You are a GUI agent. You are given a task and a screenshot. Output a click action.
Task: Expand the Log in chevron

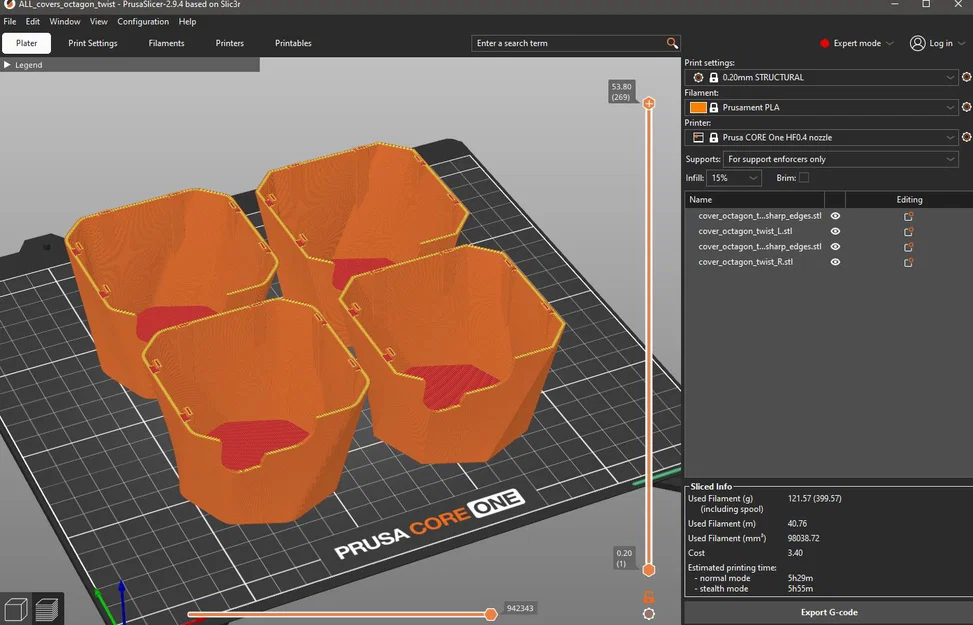point(962,43)
